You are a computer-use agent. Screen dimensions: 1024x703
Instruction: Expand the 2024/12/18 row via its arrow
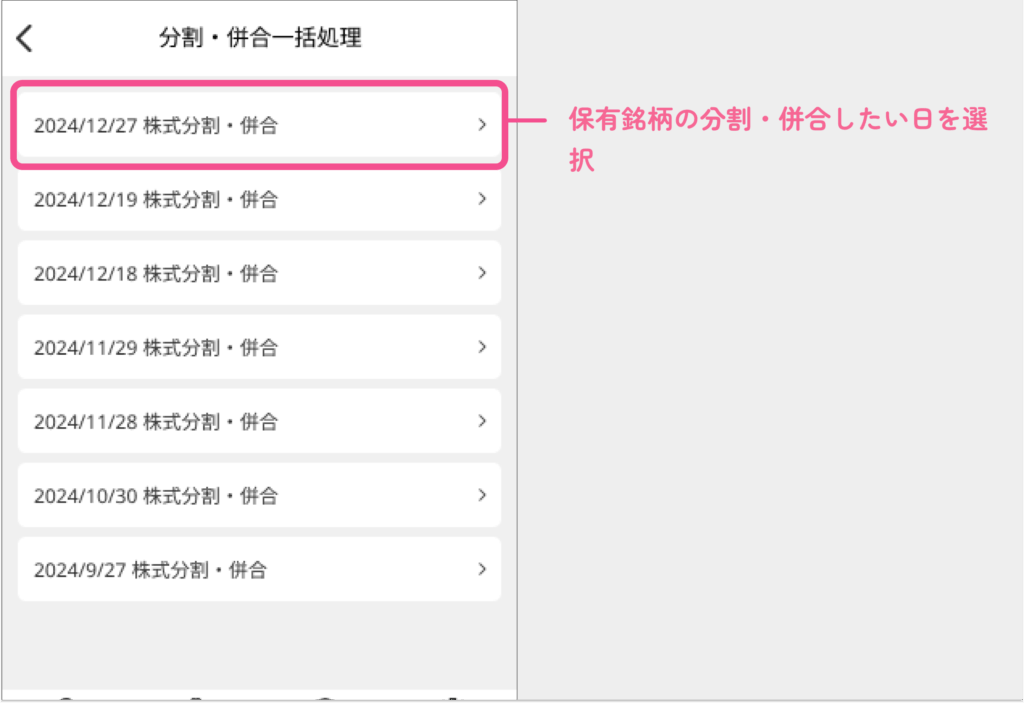pos(482,273)
